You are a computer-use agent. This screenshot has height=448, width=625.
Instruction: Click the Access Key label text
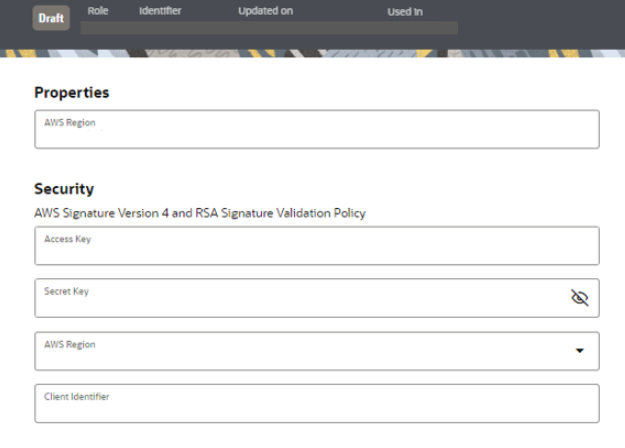(62, 239)
